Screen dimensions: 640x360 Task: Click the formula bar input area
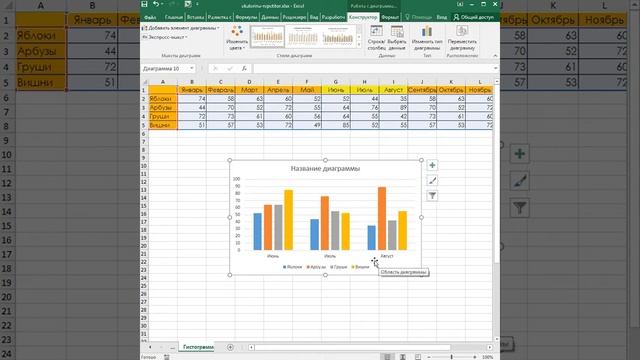pyautogui.click(x=372, y=69)
